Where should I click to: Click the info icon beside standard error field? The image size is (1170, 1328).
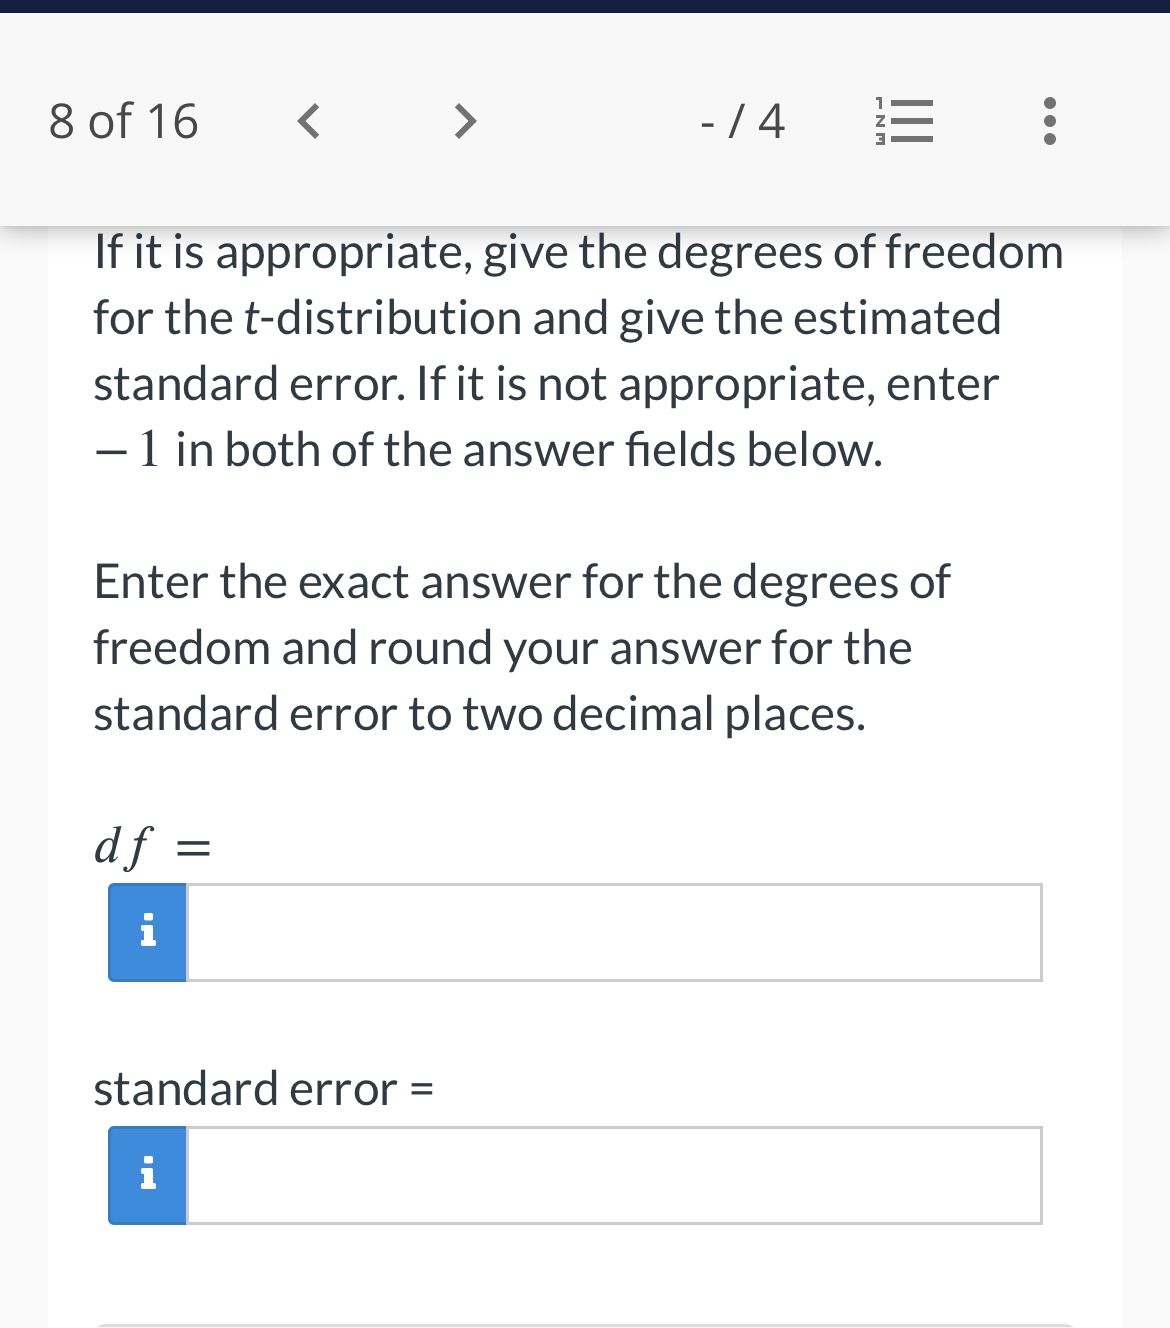click(x=147, y=1175)
